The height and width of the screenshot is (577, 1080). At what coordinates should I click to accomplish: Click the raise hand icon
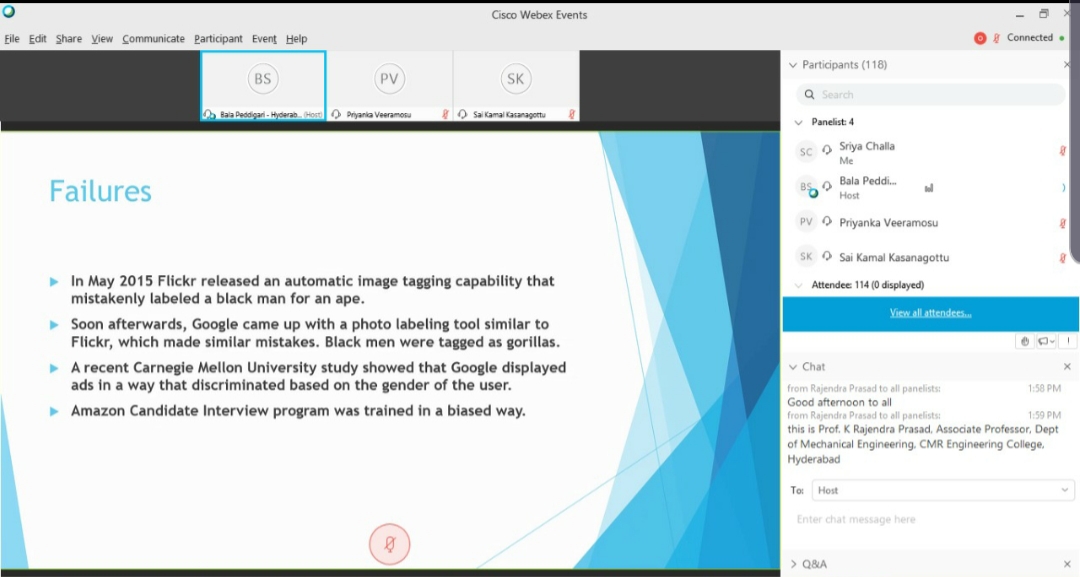click(1024, 341)
